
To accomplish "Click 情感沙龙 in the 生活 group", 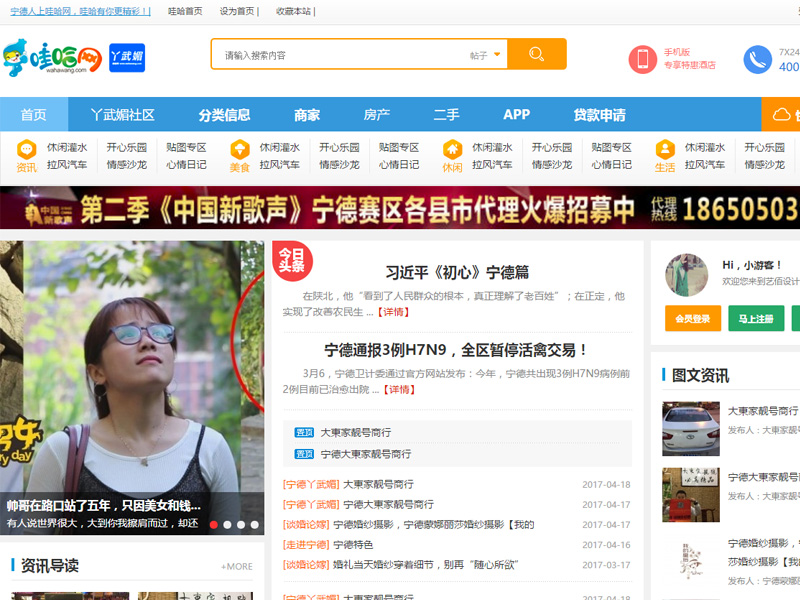I will click(x=764, y=165).
